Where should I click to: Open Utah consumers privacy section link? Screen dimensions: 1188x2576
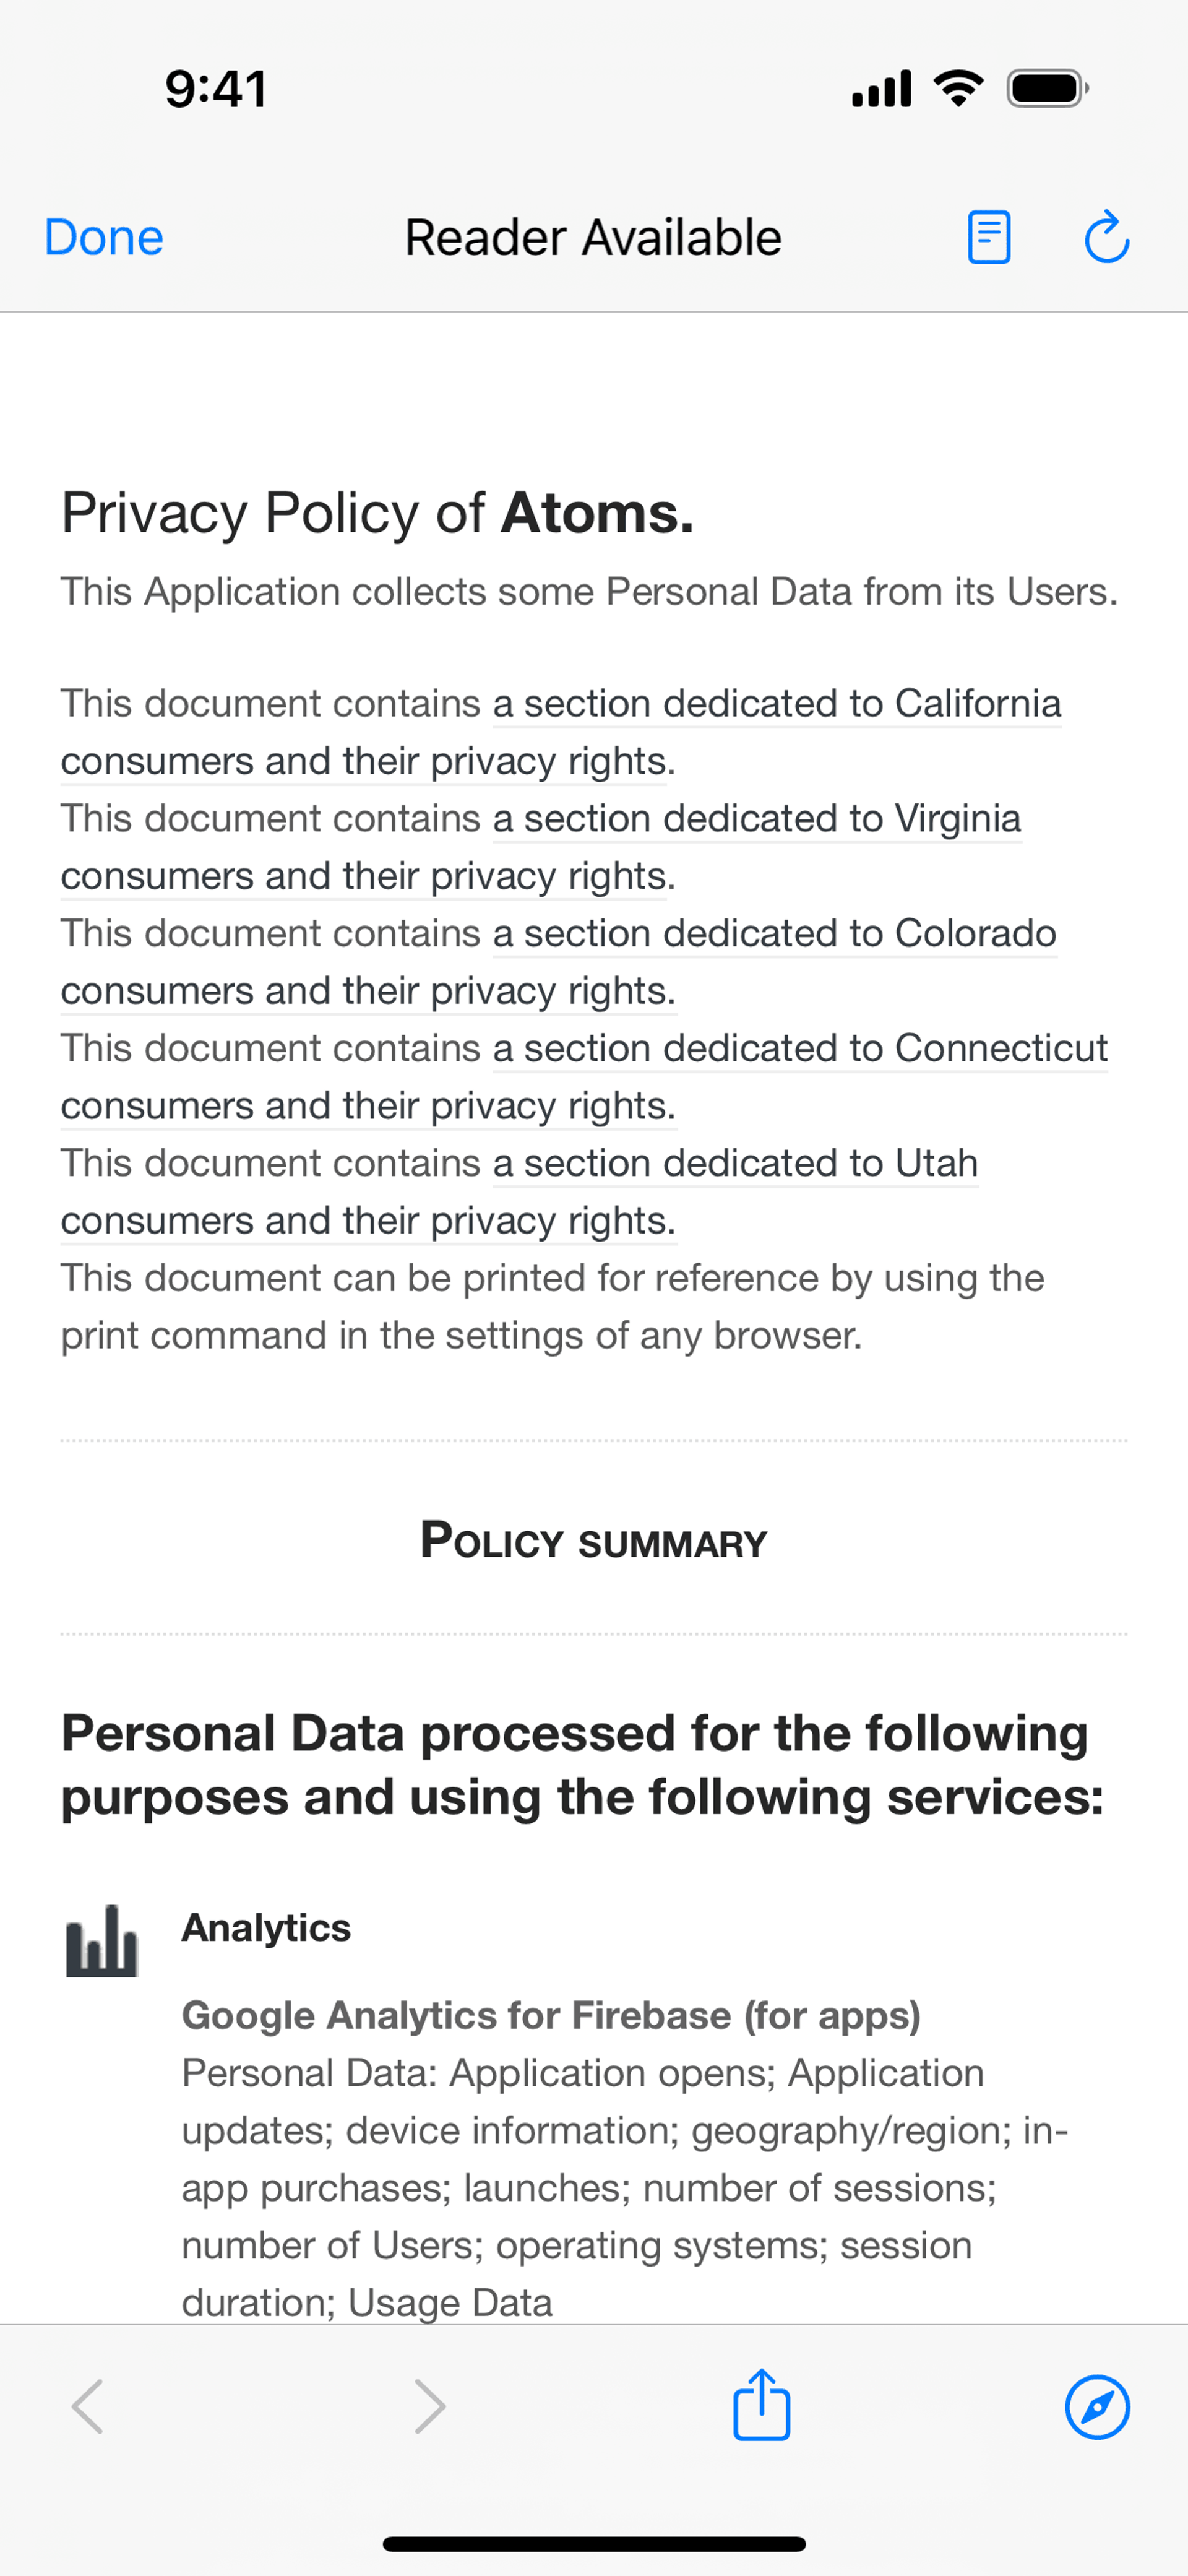click(519, 1192)
